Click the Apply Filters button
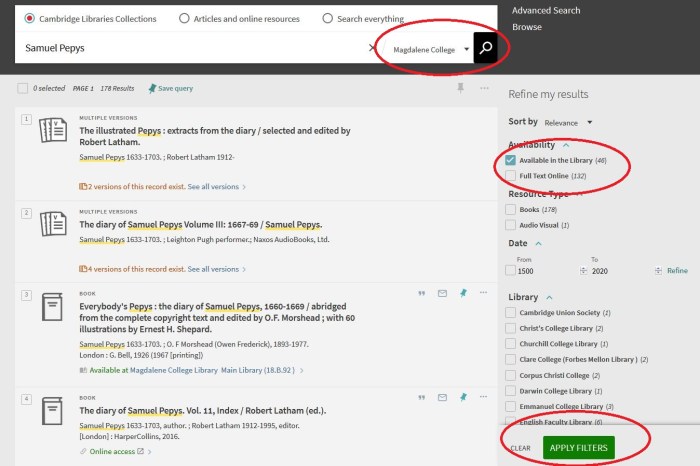 (579, 448)
